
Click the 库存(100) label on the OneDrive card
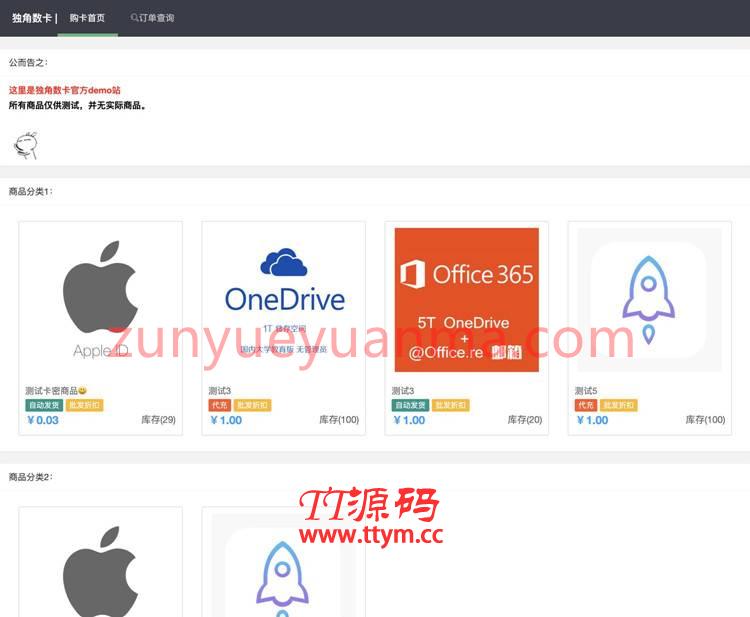tap(339, 420)
